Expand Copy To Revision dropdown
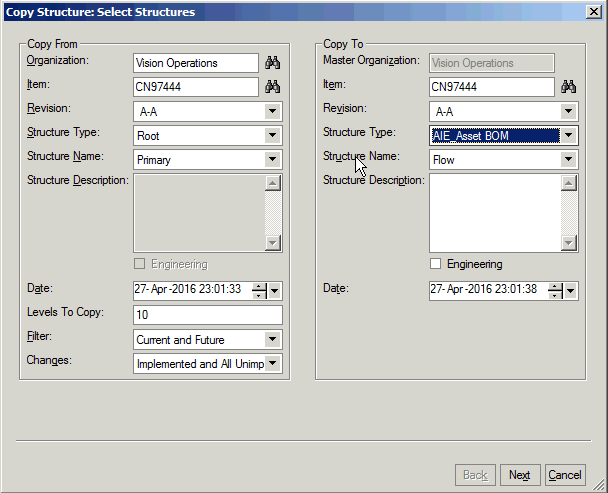Screen dimensions: 608x493 tap(568, 111)
